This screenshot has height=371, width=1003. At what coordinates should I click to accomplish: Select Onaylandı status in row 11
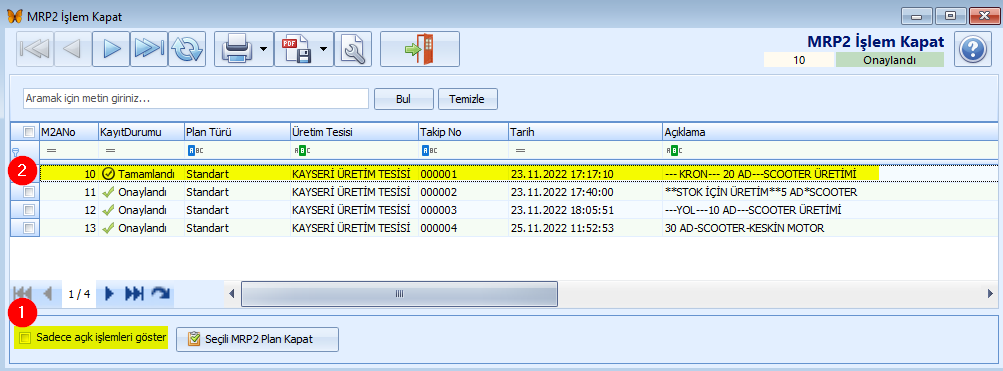point(141,192)
